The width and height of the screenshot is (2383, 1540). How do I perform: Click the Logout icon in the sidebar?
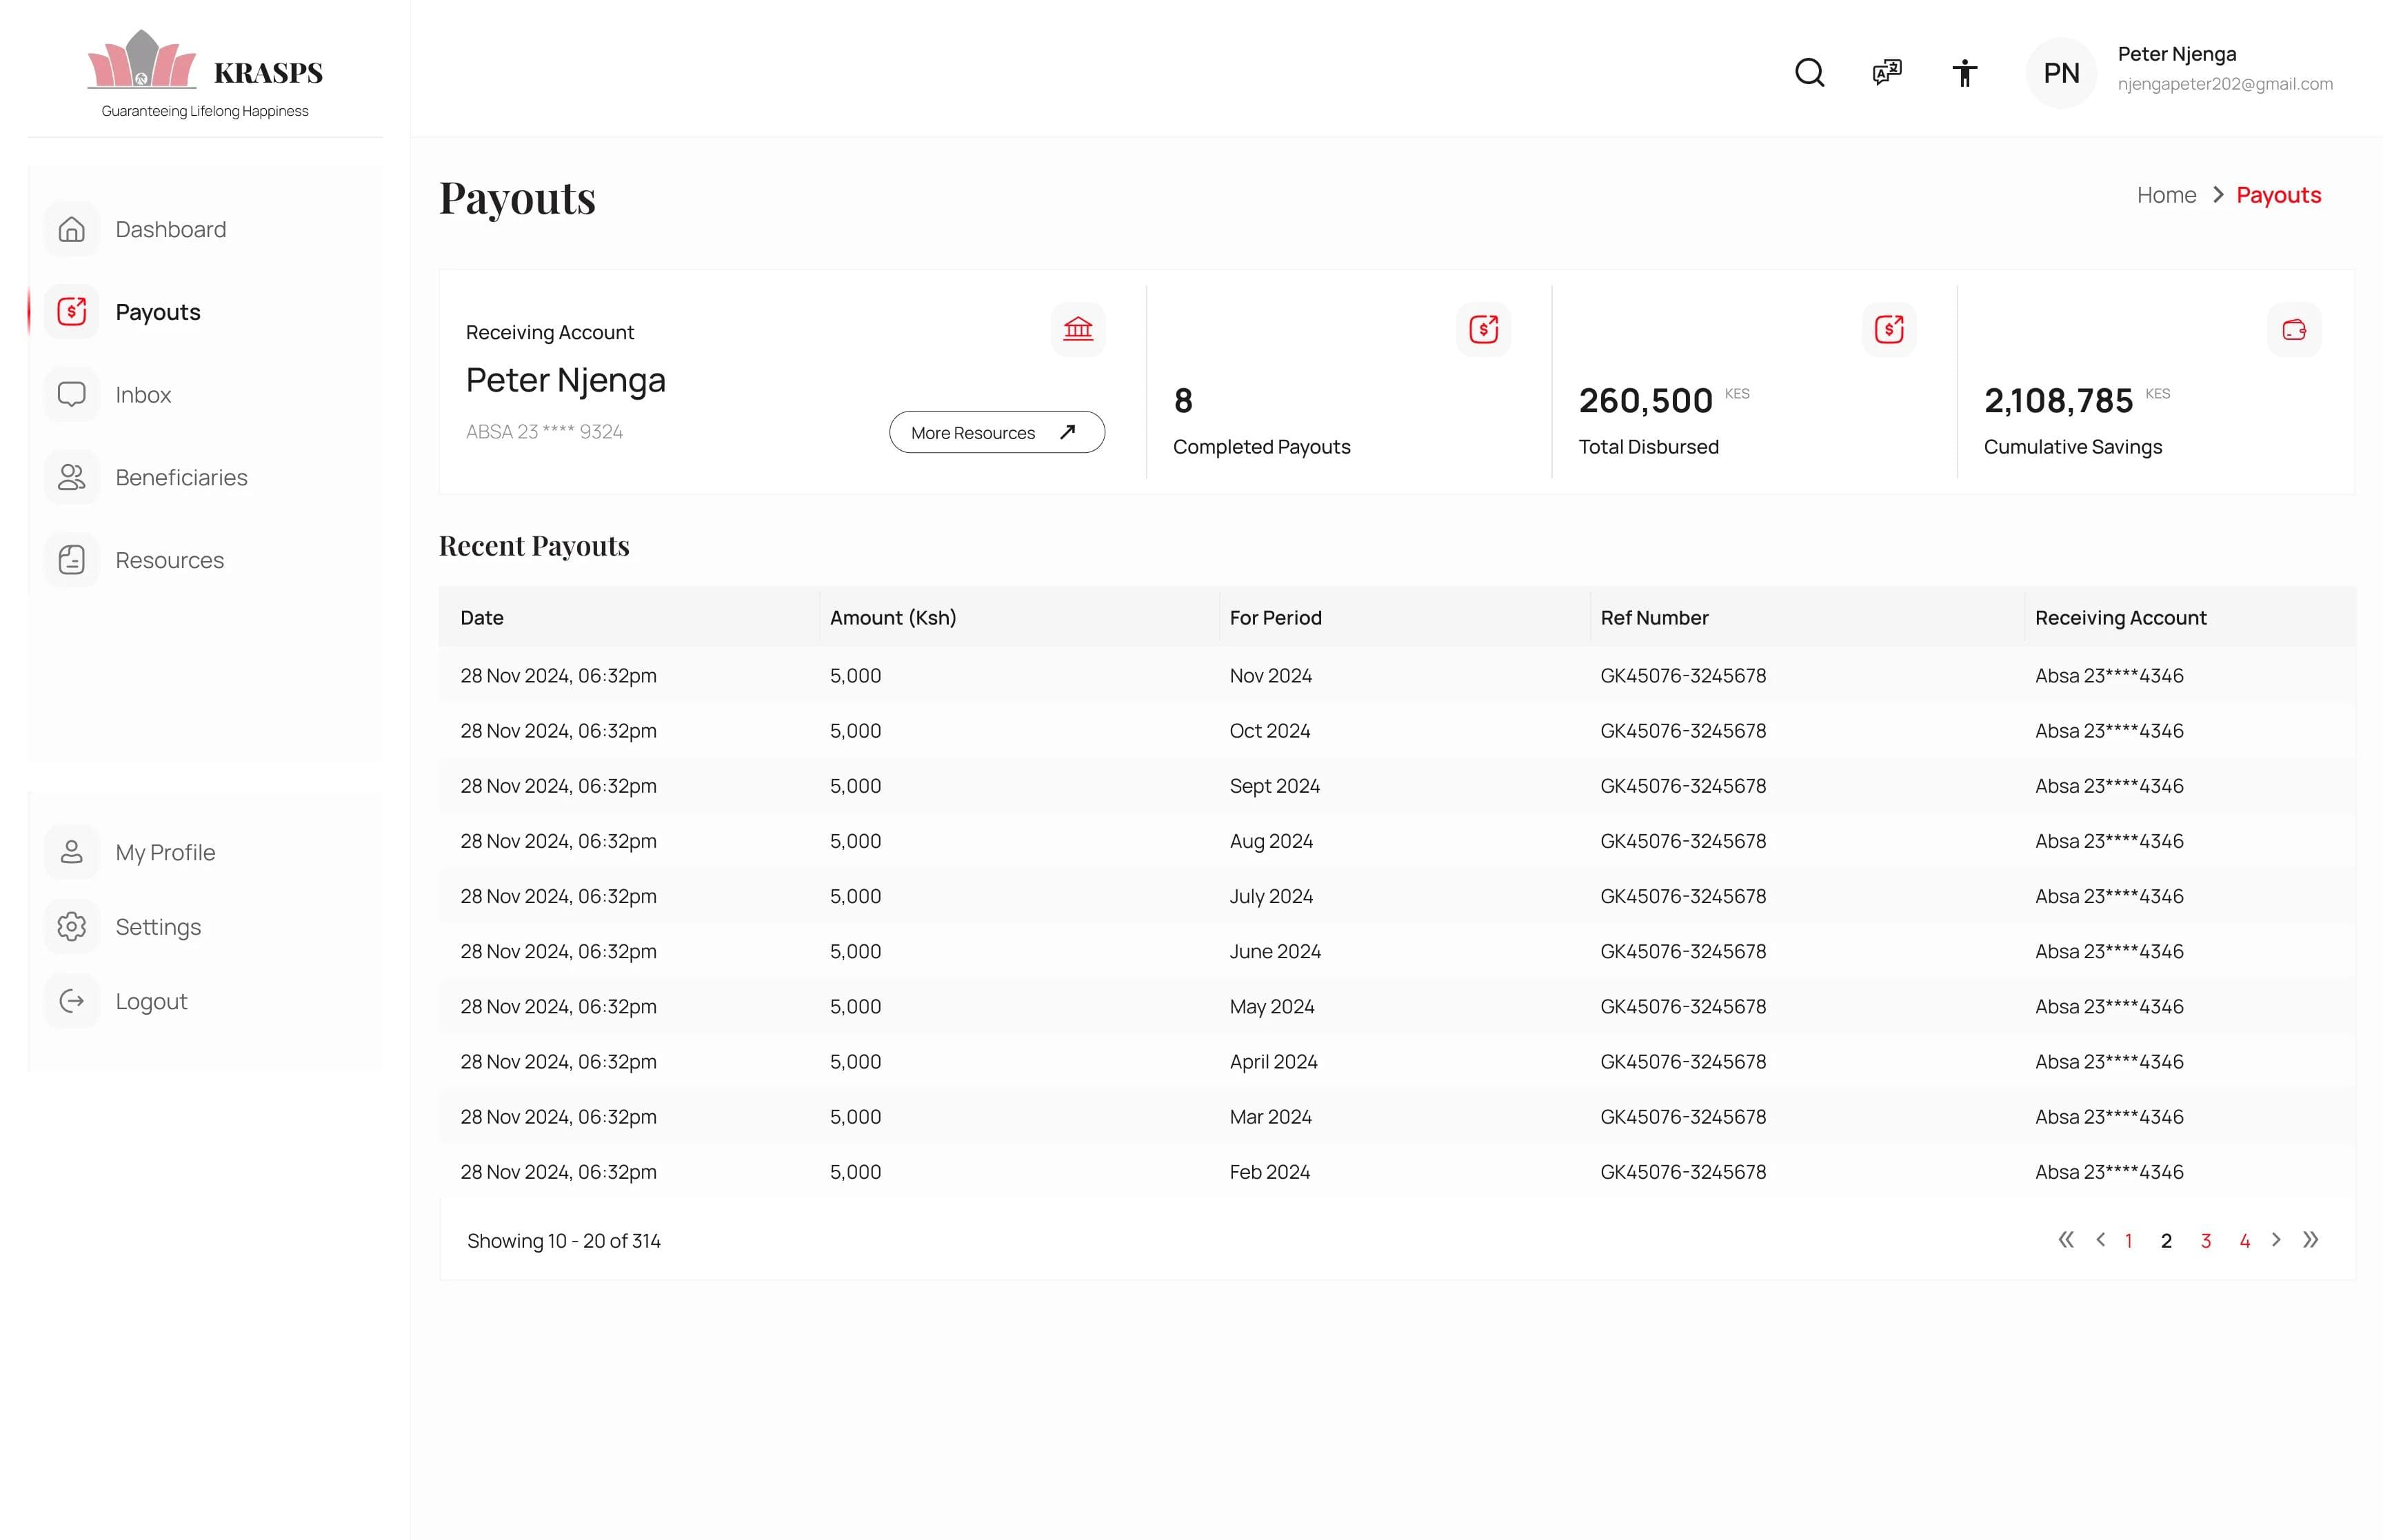71,1001
